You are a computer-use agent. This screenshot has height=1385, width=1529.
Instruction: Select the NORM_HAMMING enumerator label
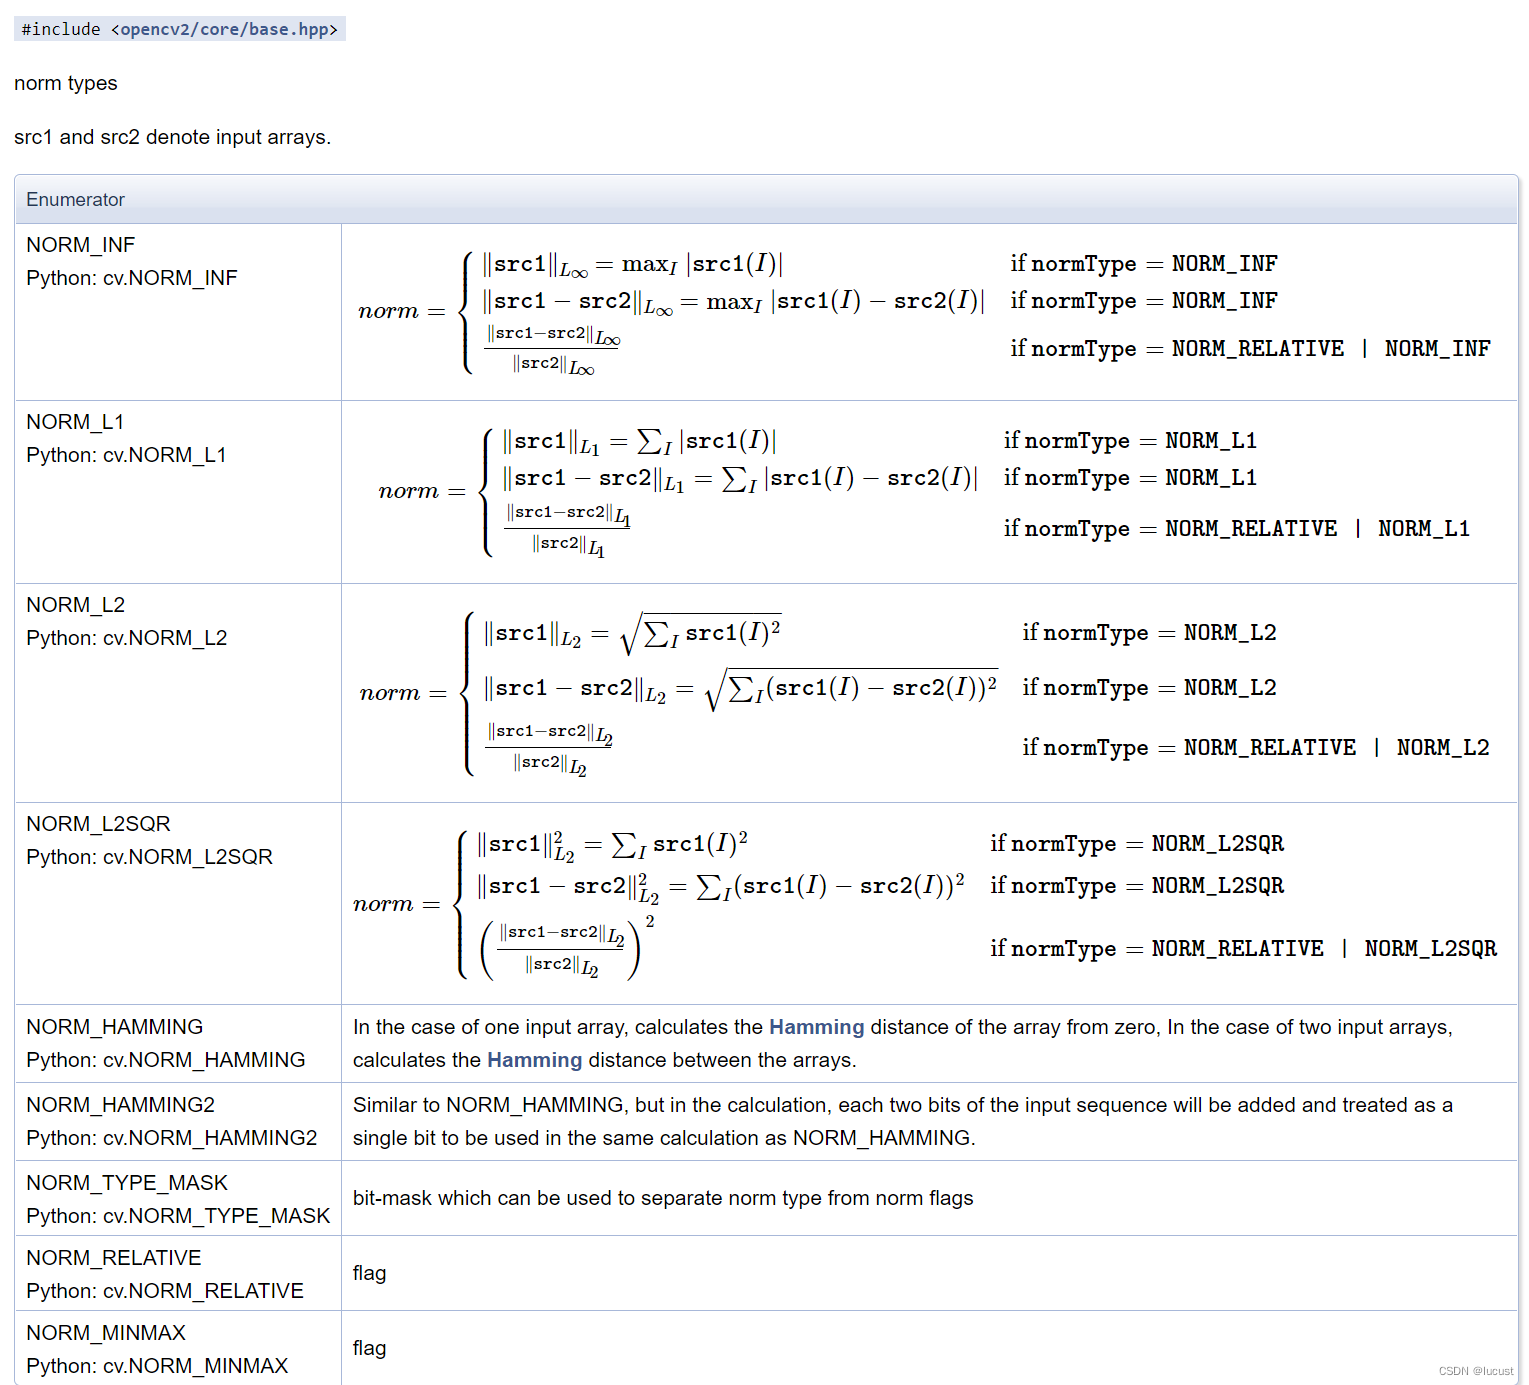pyautogui.click(x=114, y=1027)
